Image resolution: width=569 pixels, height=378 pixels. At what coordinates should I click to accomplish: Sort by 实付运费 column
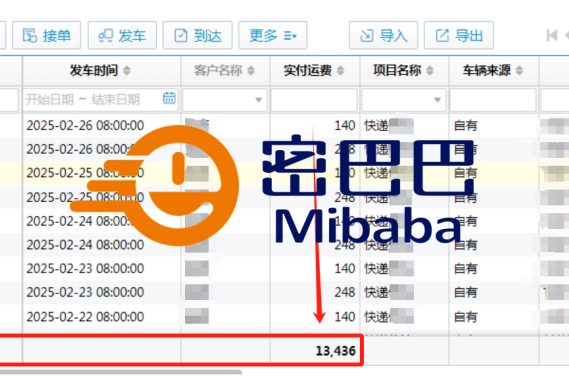click(x=340, y=70)
